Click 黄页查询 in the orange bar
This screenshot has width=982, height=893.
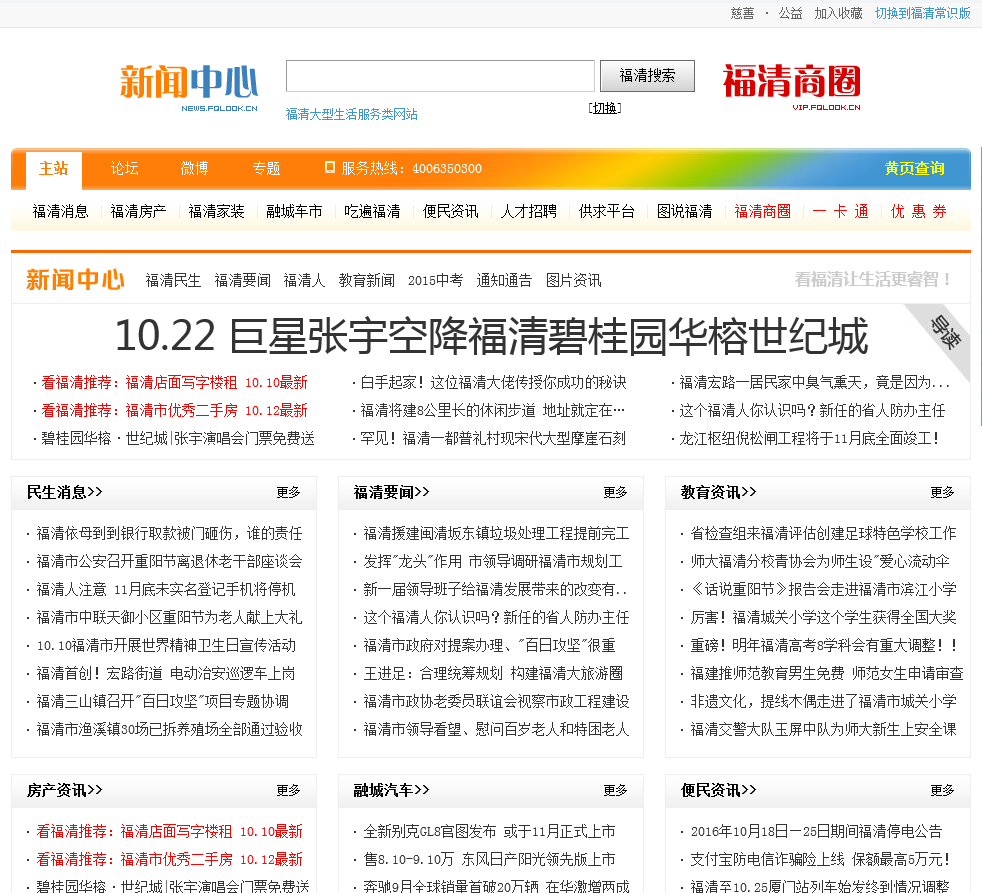(x=914, y=168)
